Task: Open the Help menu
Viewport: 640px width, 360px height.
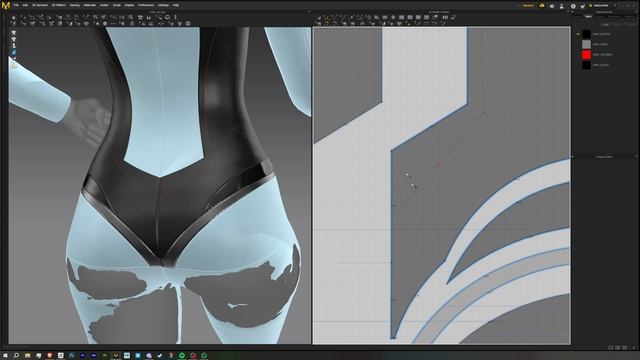Action: [x=176, y=5]
